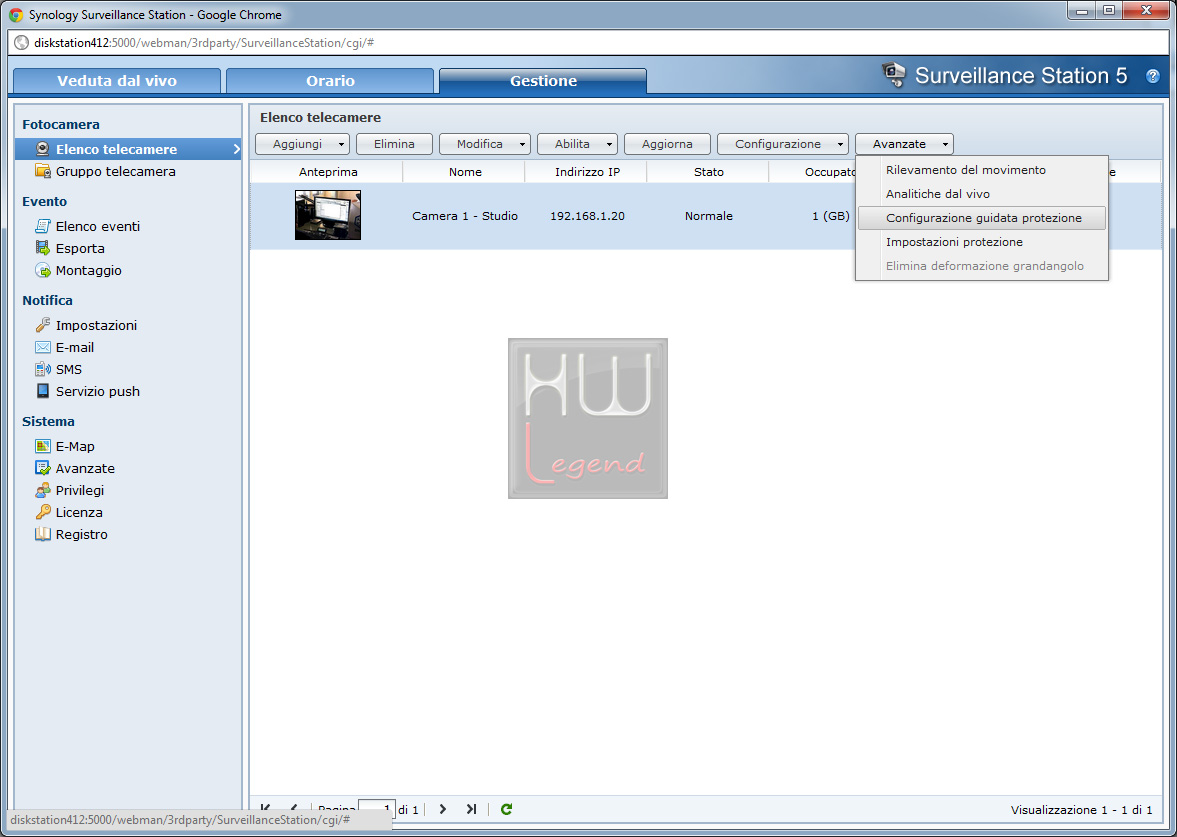Click the Gruppo telecamera folder icon
Viewport: 1177px width, 837px height.
(43, 171)
